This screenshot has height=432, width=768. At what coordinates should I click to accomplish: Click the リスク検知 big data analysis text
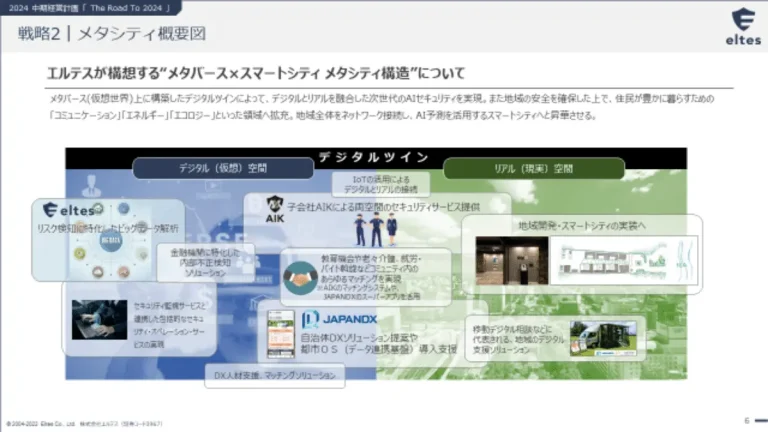pyautogui.click(x=107, y=229)
